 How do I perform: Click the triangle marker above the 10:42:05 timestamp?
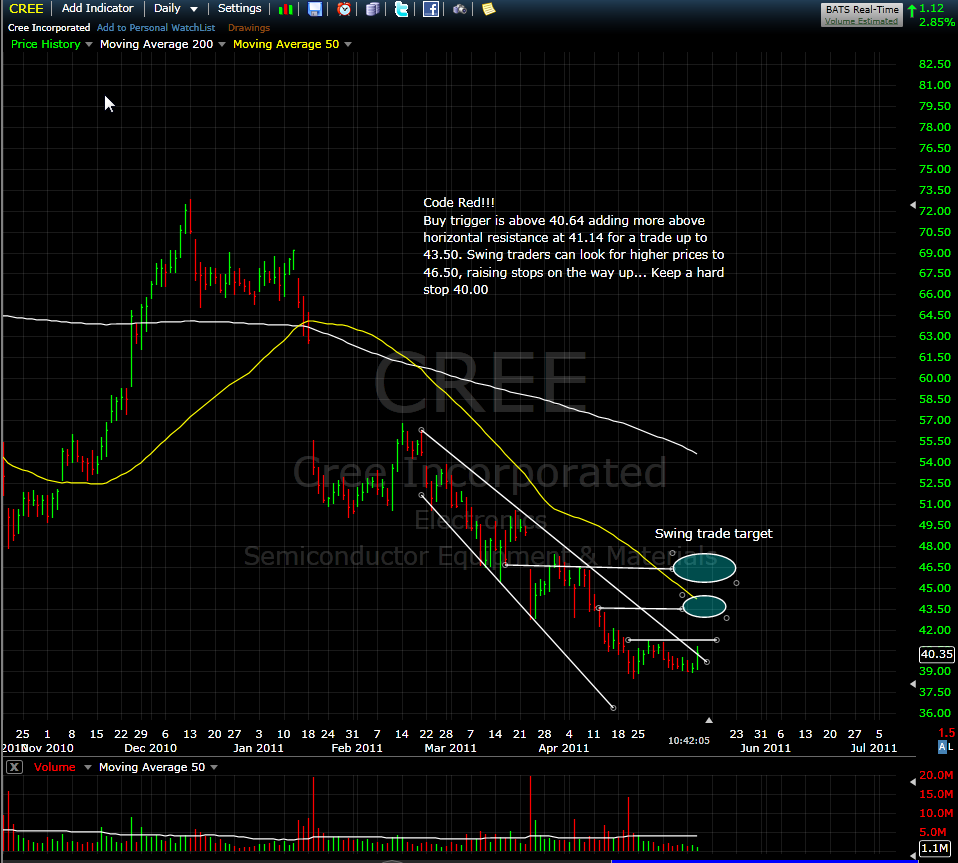(x=709, y=720)
